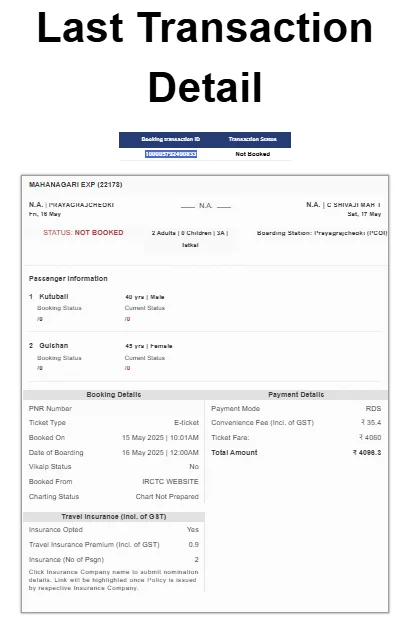403x633 pixels.
Task: Select the 'Transaction Status' column header
Action: pyautogui.click(x=252, y=139)
